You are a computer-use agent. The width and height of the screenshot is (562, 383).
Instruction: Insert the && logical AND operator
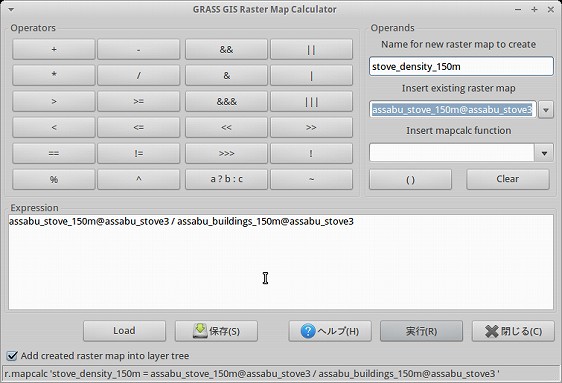click(226, 49)
